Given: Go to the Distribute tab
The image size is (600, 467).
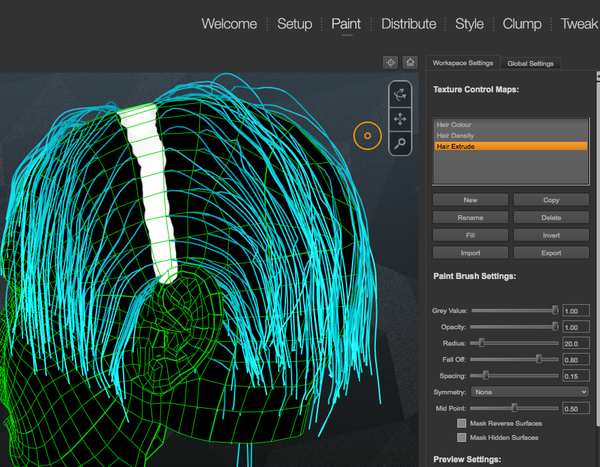Looking at the screenshot, I should click(x=409, y=24).
